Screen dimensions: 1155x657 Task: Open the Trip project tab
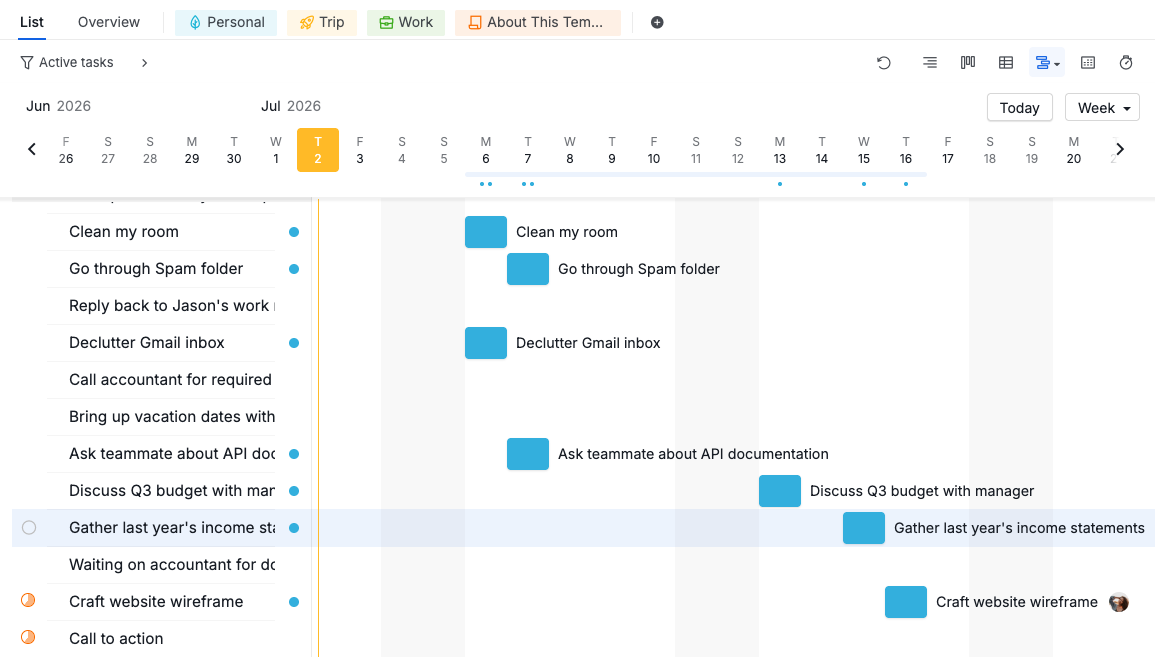(x=322, y=23)
